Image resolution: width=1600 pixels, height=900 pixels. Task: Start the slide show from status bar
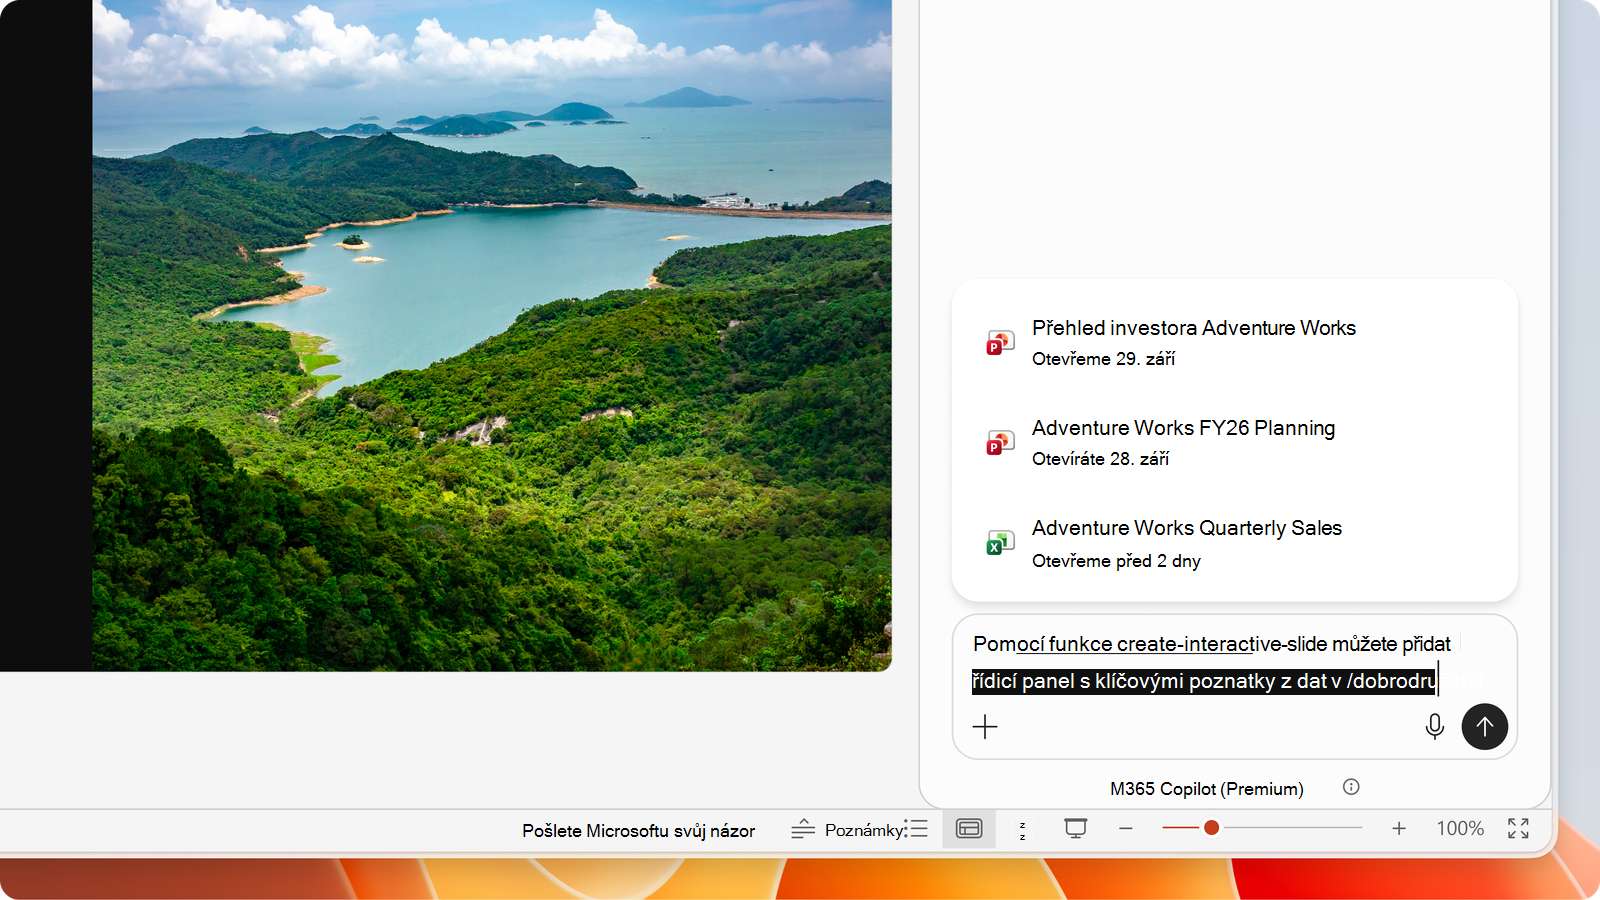[1076, 829]
